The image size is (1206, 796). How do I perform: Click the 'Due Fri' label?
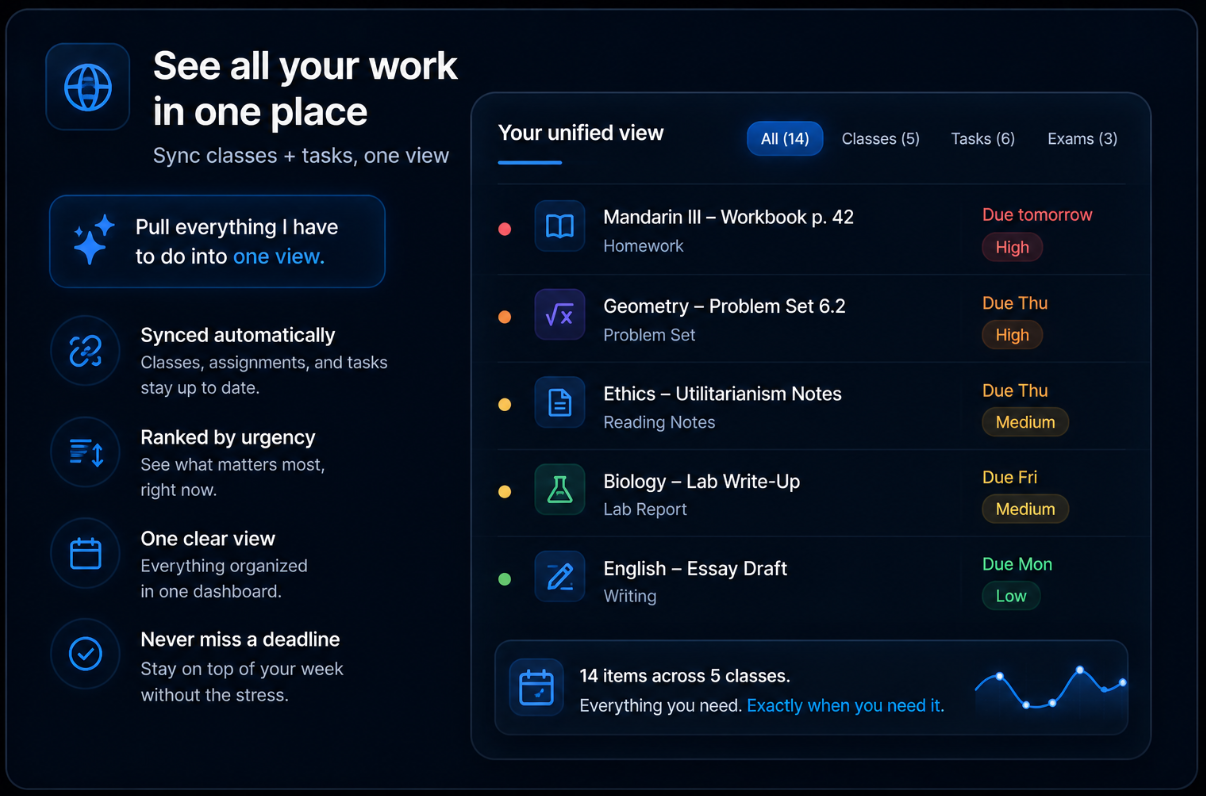pos(1010,478)
